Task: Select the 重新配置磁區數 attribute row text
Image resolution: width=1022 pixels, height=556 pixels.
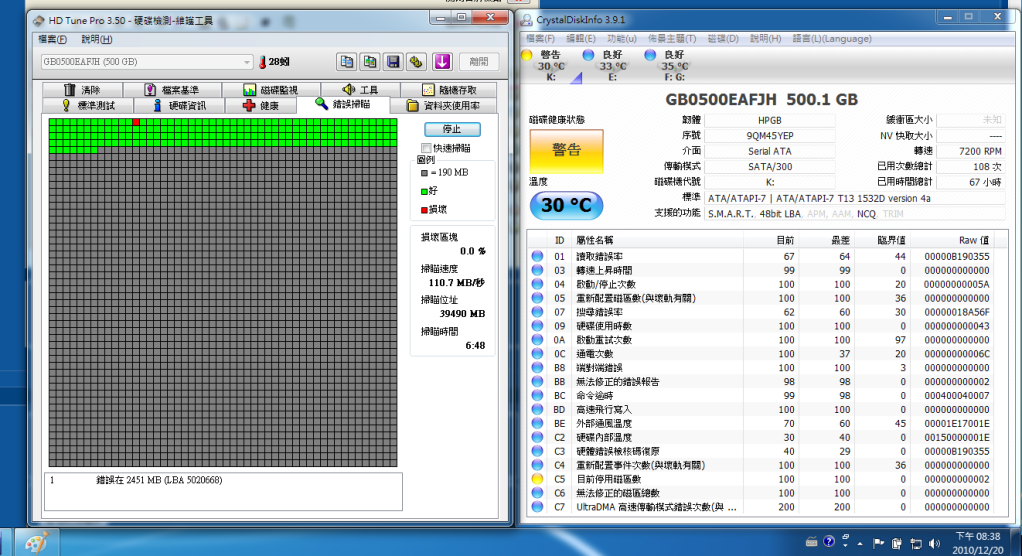Action: click(x=635, y=298)
